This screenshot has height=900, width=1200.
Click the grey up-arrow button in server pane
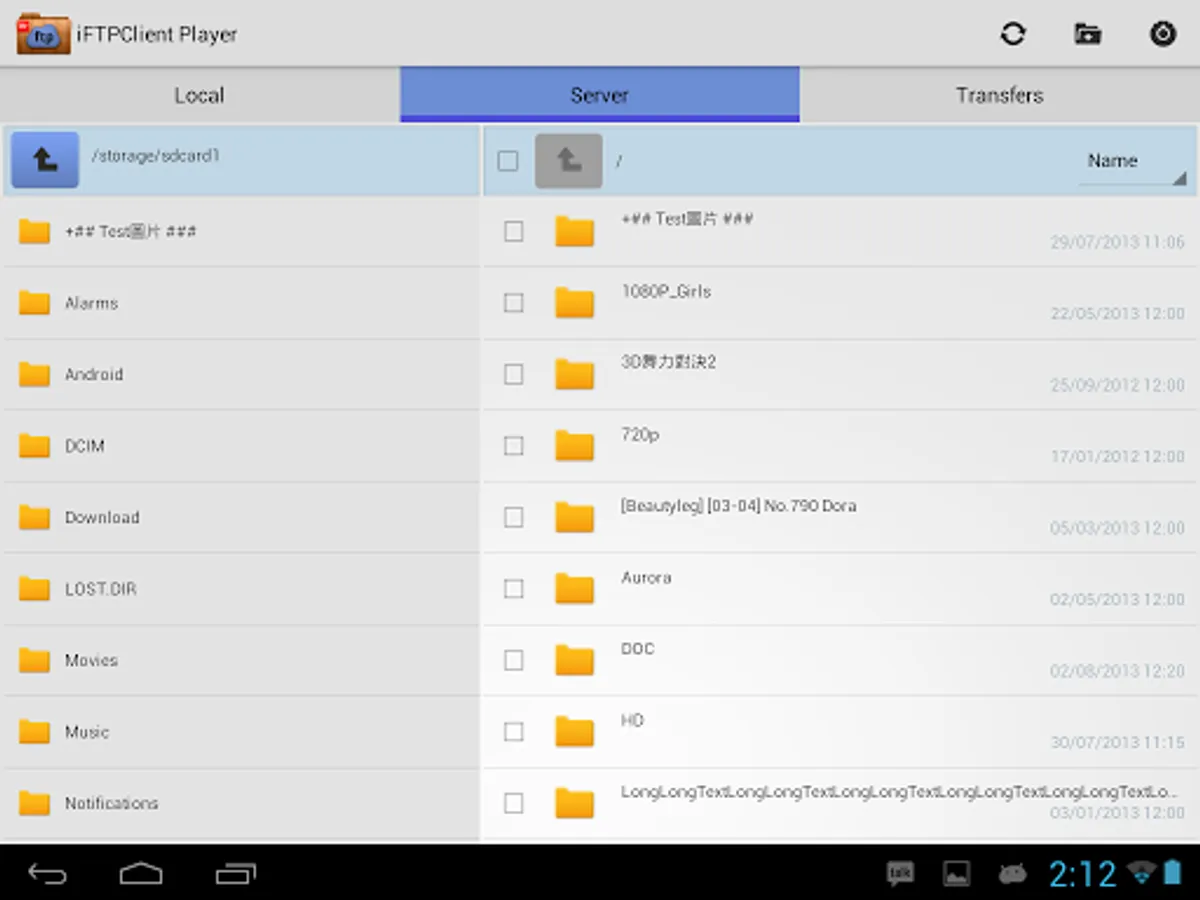click(x=569, y=160)
